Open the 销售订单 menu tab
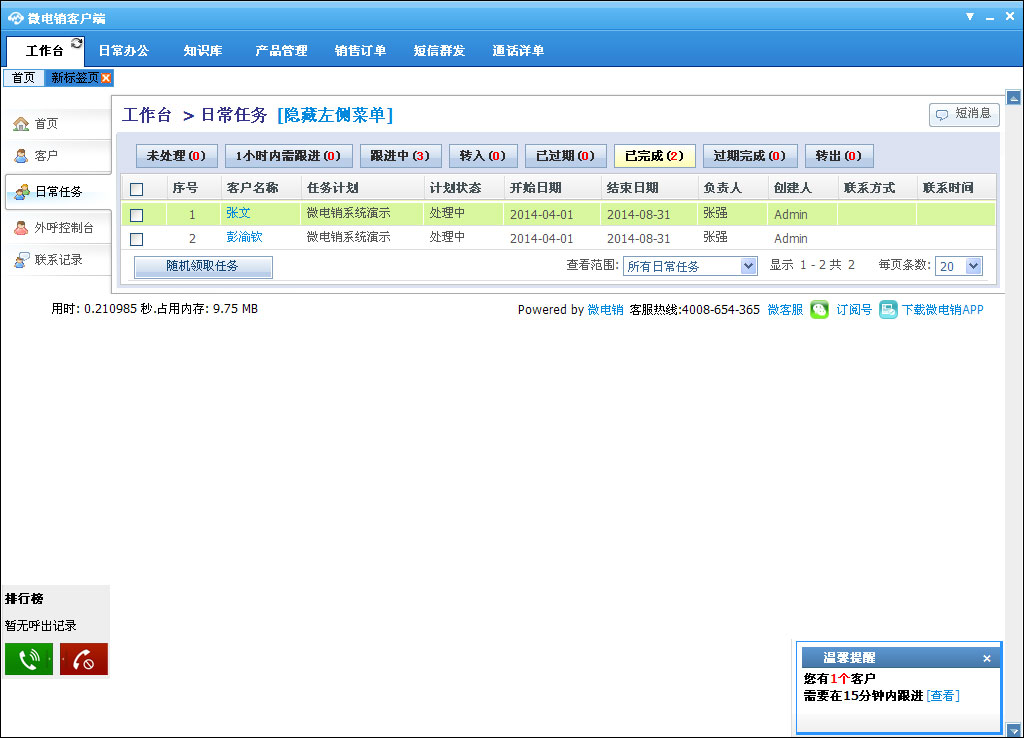 point(360,50)
